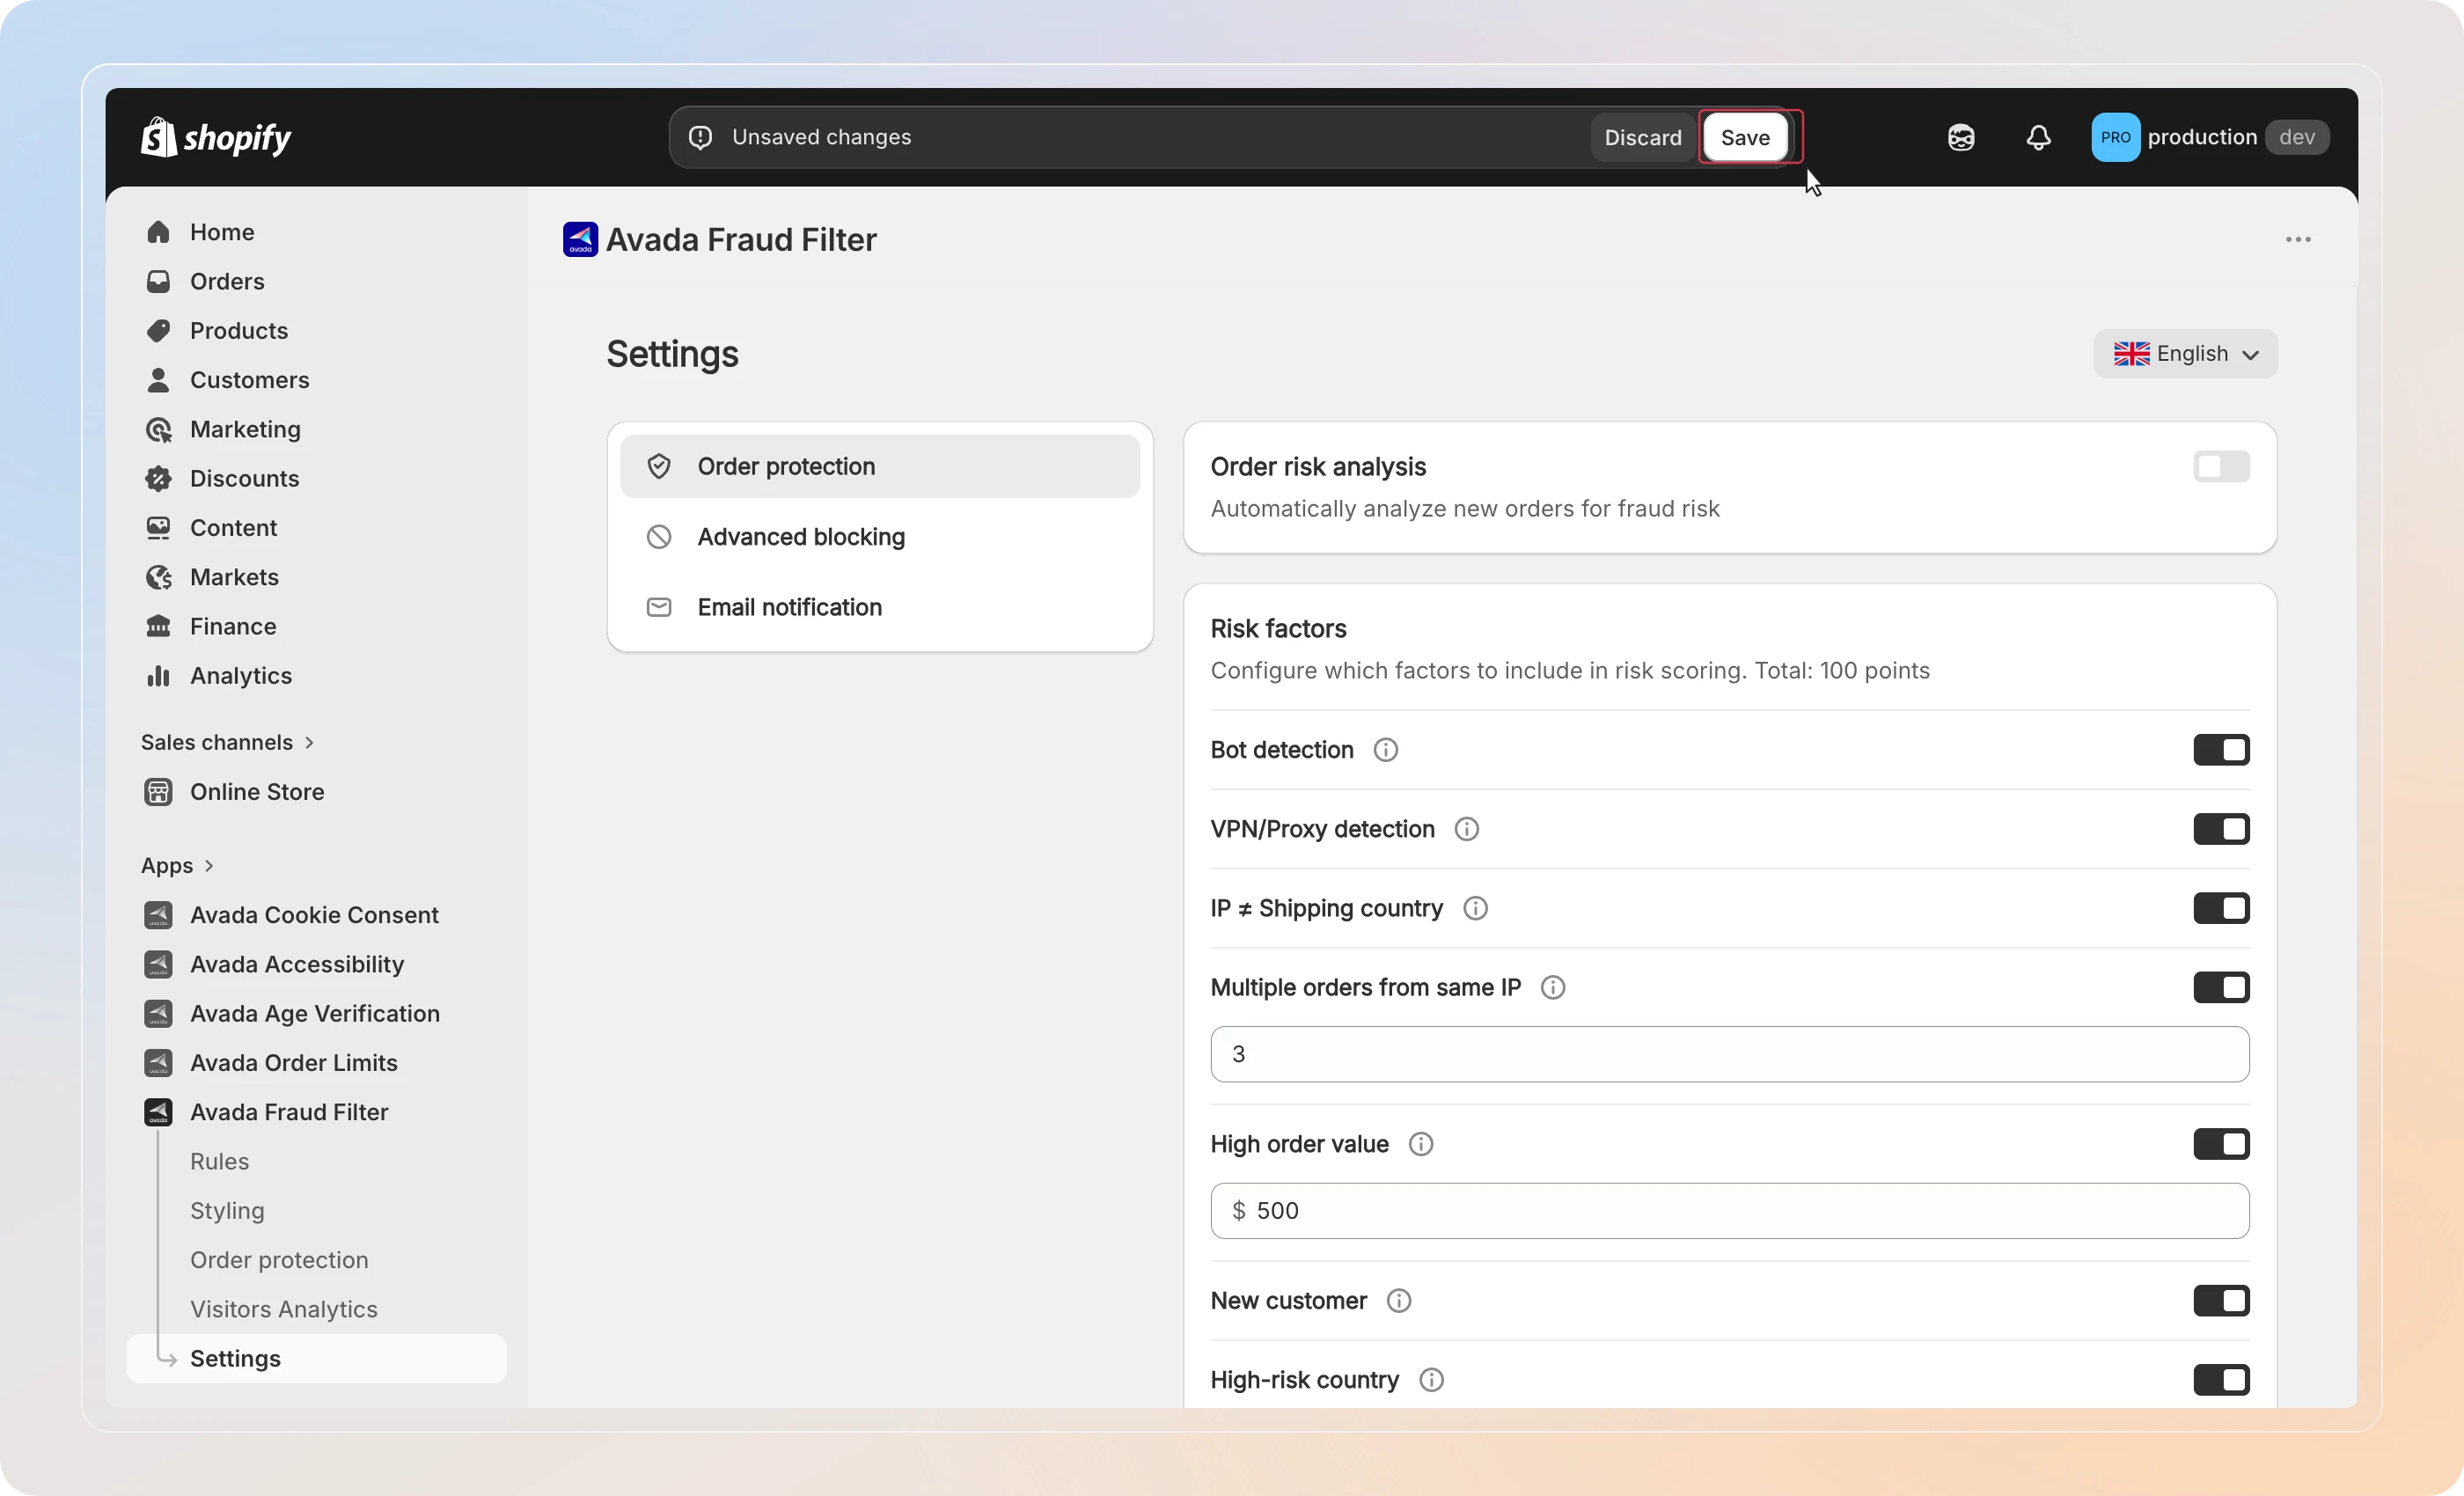Viewport: 2464px width, 1496px height.
Task: Disable the VPN/Proxy detection toggle
Action: point(2221,829)
